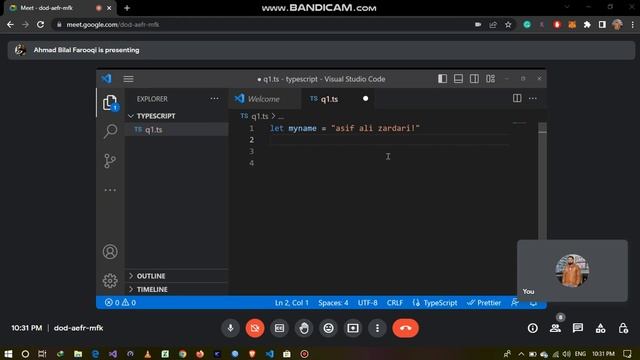Open Windows notification center
Viewport: 640px width, 360px height.
[627, 354]
